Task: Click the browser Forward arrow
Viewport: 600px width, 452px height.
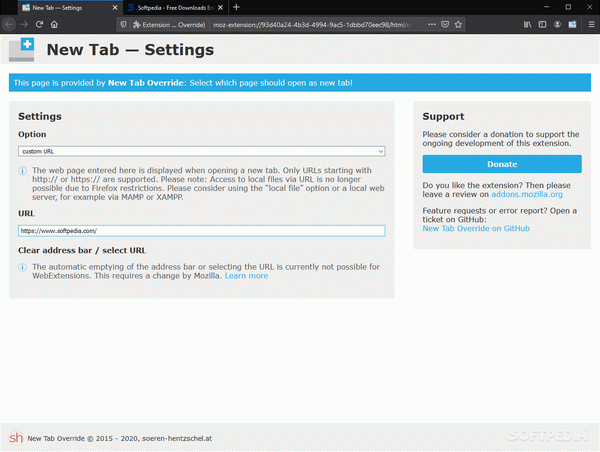Action: (24, 24)
